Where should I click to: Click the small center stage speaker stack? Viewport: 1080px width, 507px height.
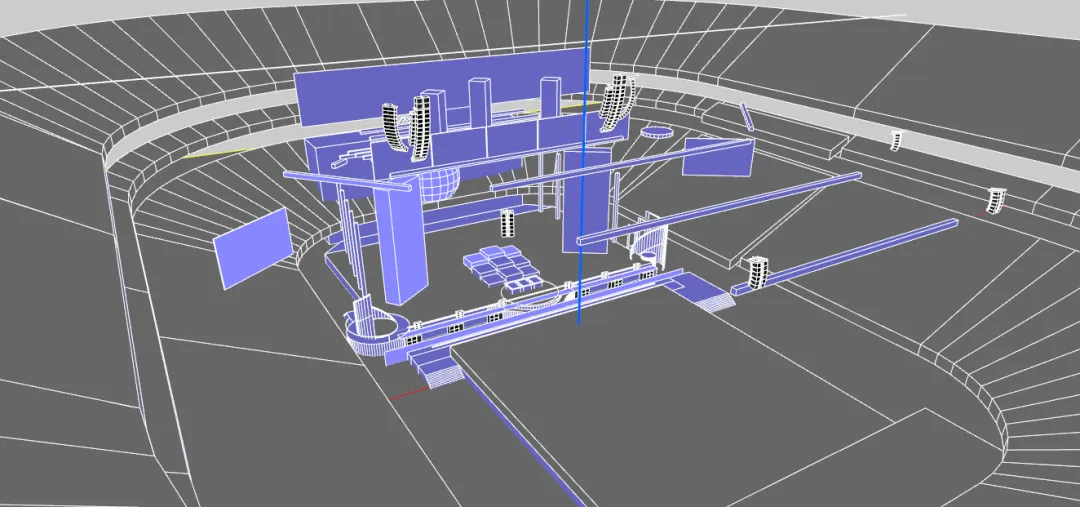click(x=507, y=221)
